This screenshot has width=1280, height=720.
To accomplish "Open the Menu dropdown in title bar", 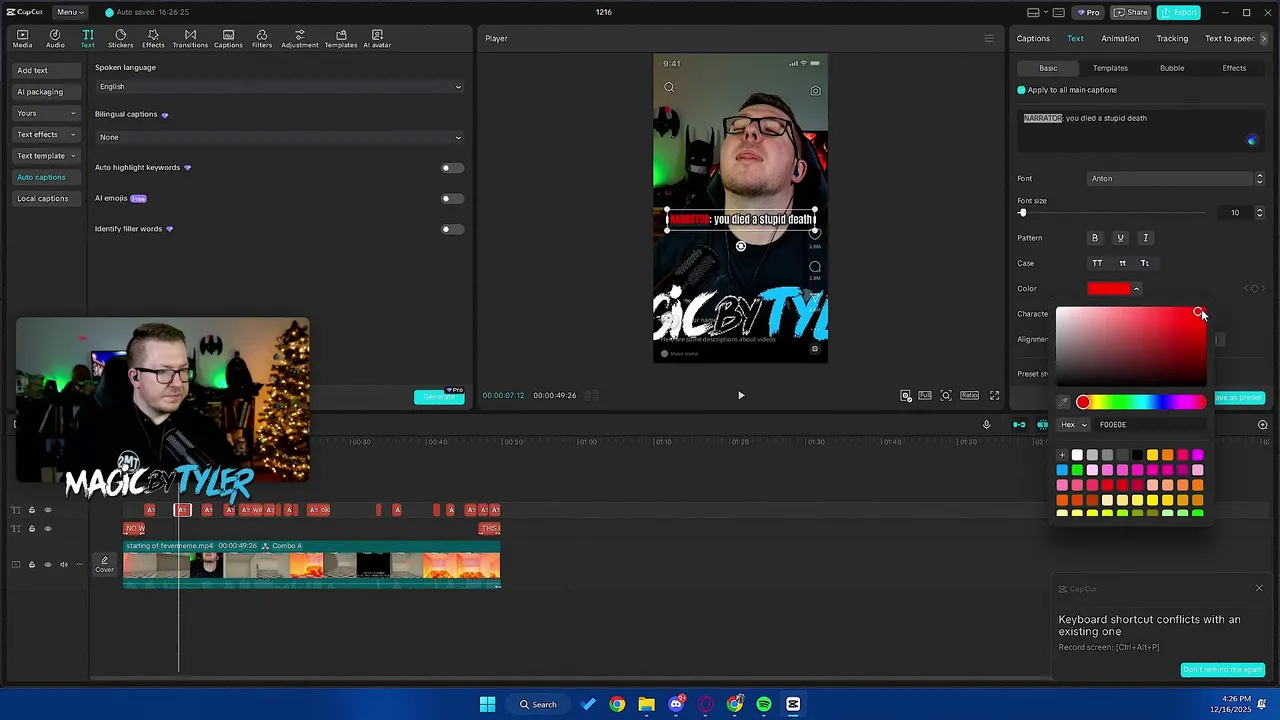I will [x=68, y=12].
